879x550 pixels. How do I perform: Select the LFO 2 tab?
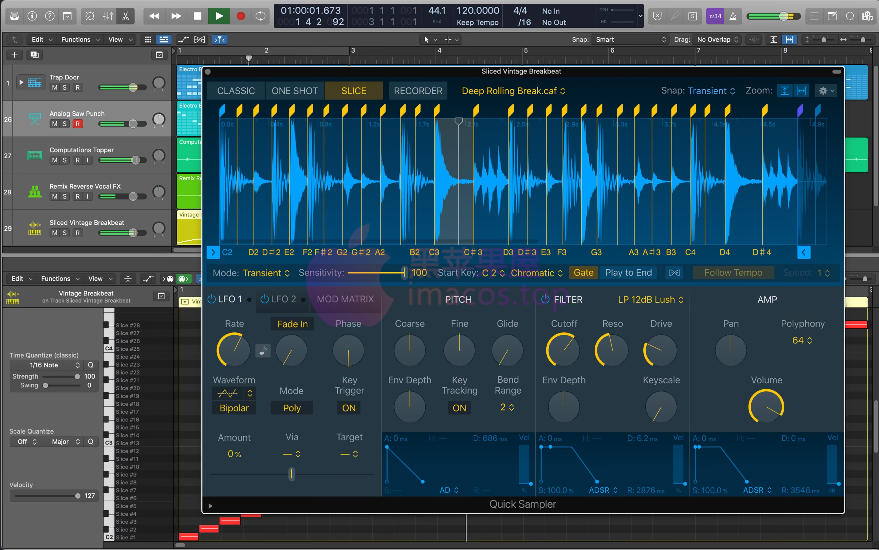click(x=283, y=299)
